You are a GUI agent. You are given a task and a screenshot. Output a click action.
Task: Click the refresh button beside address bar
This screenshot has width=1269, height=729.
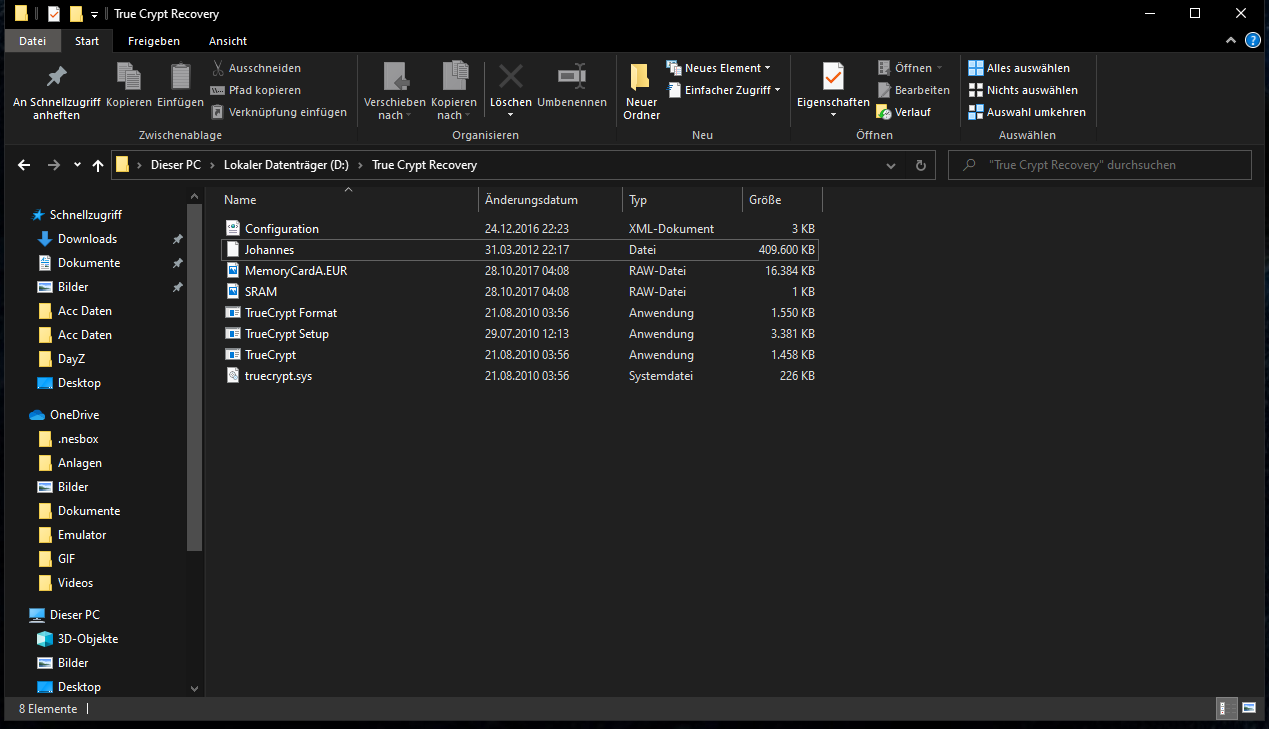point(921,165)
